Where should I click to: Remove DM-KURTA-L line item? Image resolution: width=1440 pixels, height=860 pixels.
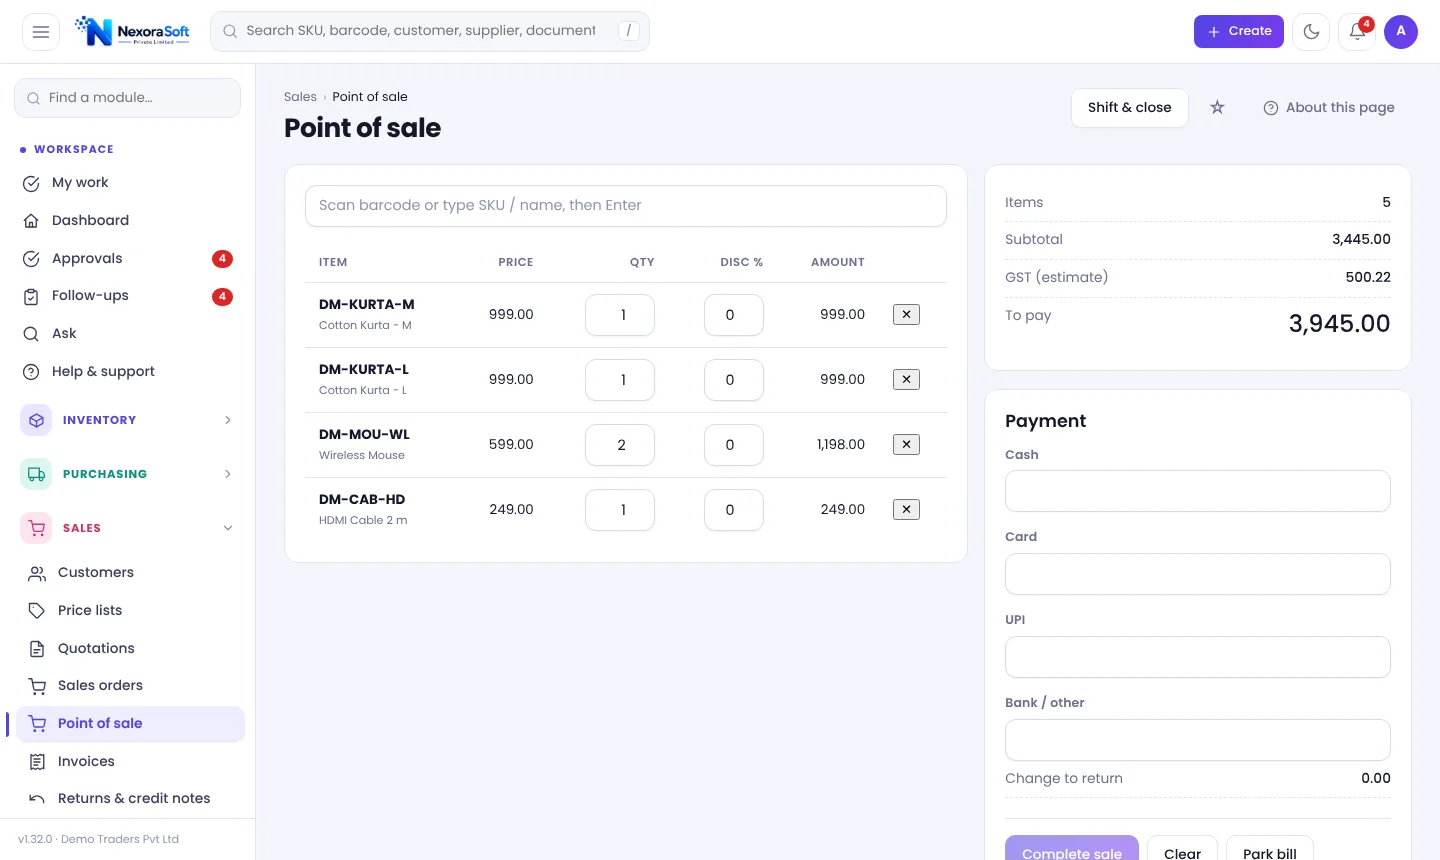click(x=906, y=379)
